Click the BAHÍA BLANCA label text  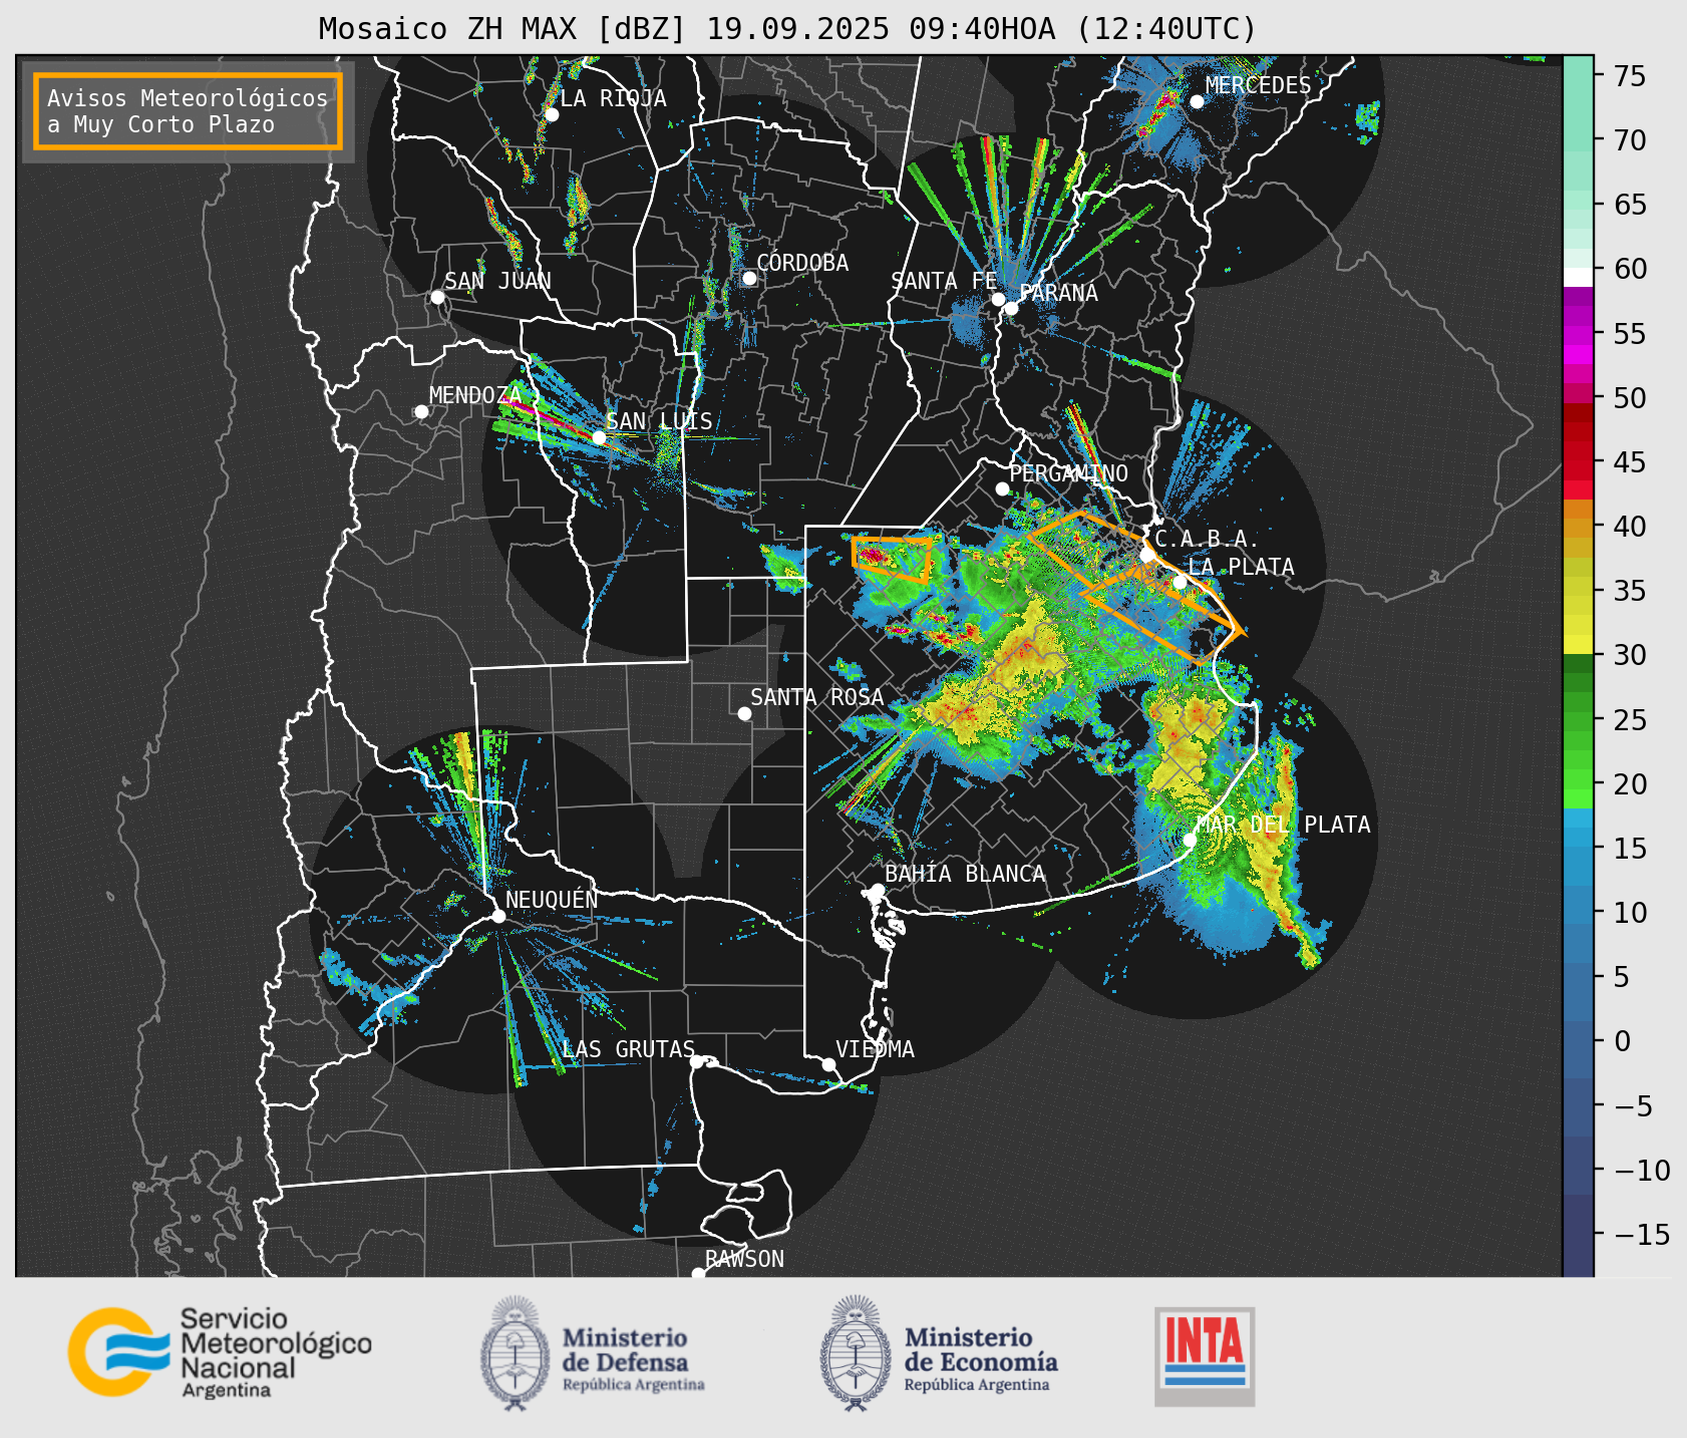tap(965, 874)
